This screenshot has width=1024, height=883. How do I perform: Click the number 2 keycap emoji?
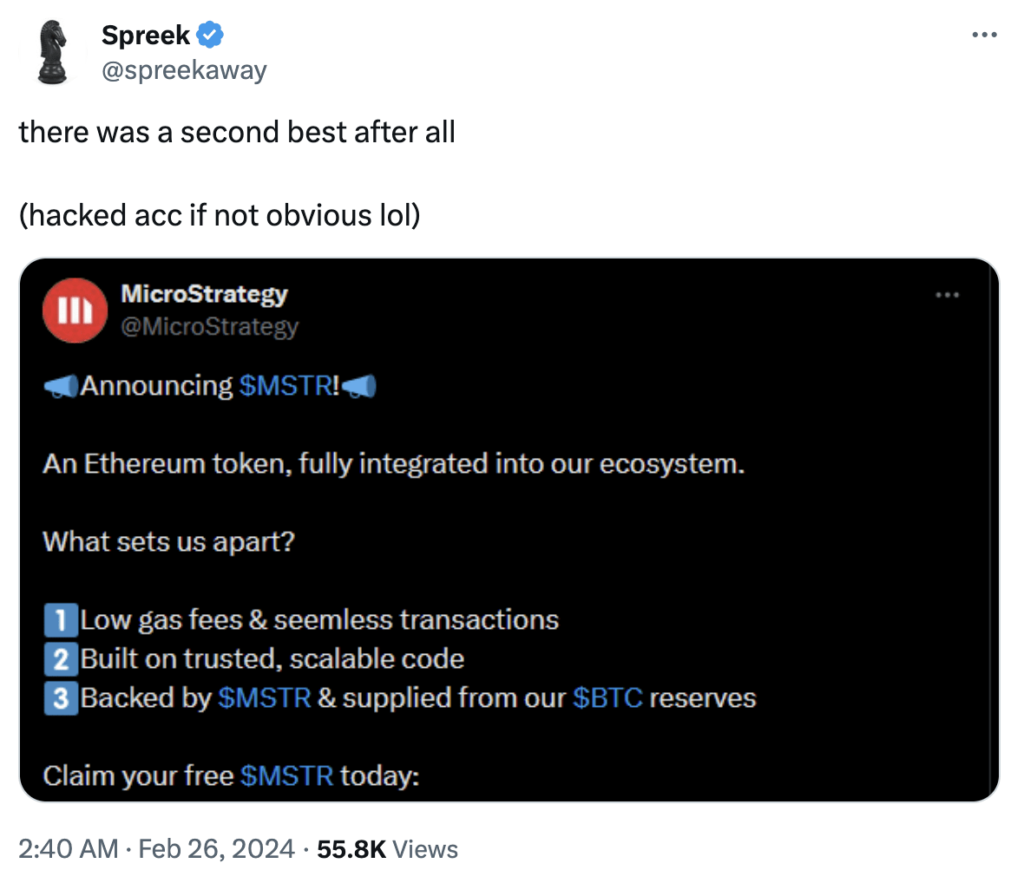pos(61,659)
